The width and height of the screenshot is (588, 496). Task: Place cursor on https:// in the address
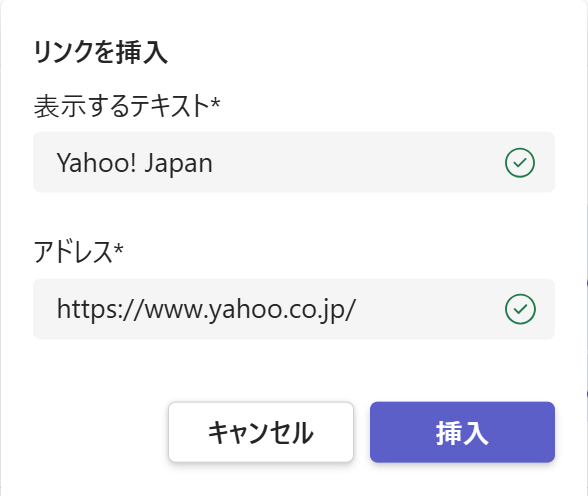point(100,310)
